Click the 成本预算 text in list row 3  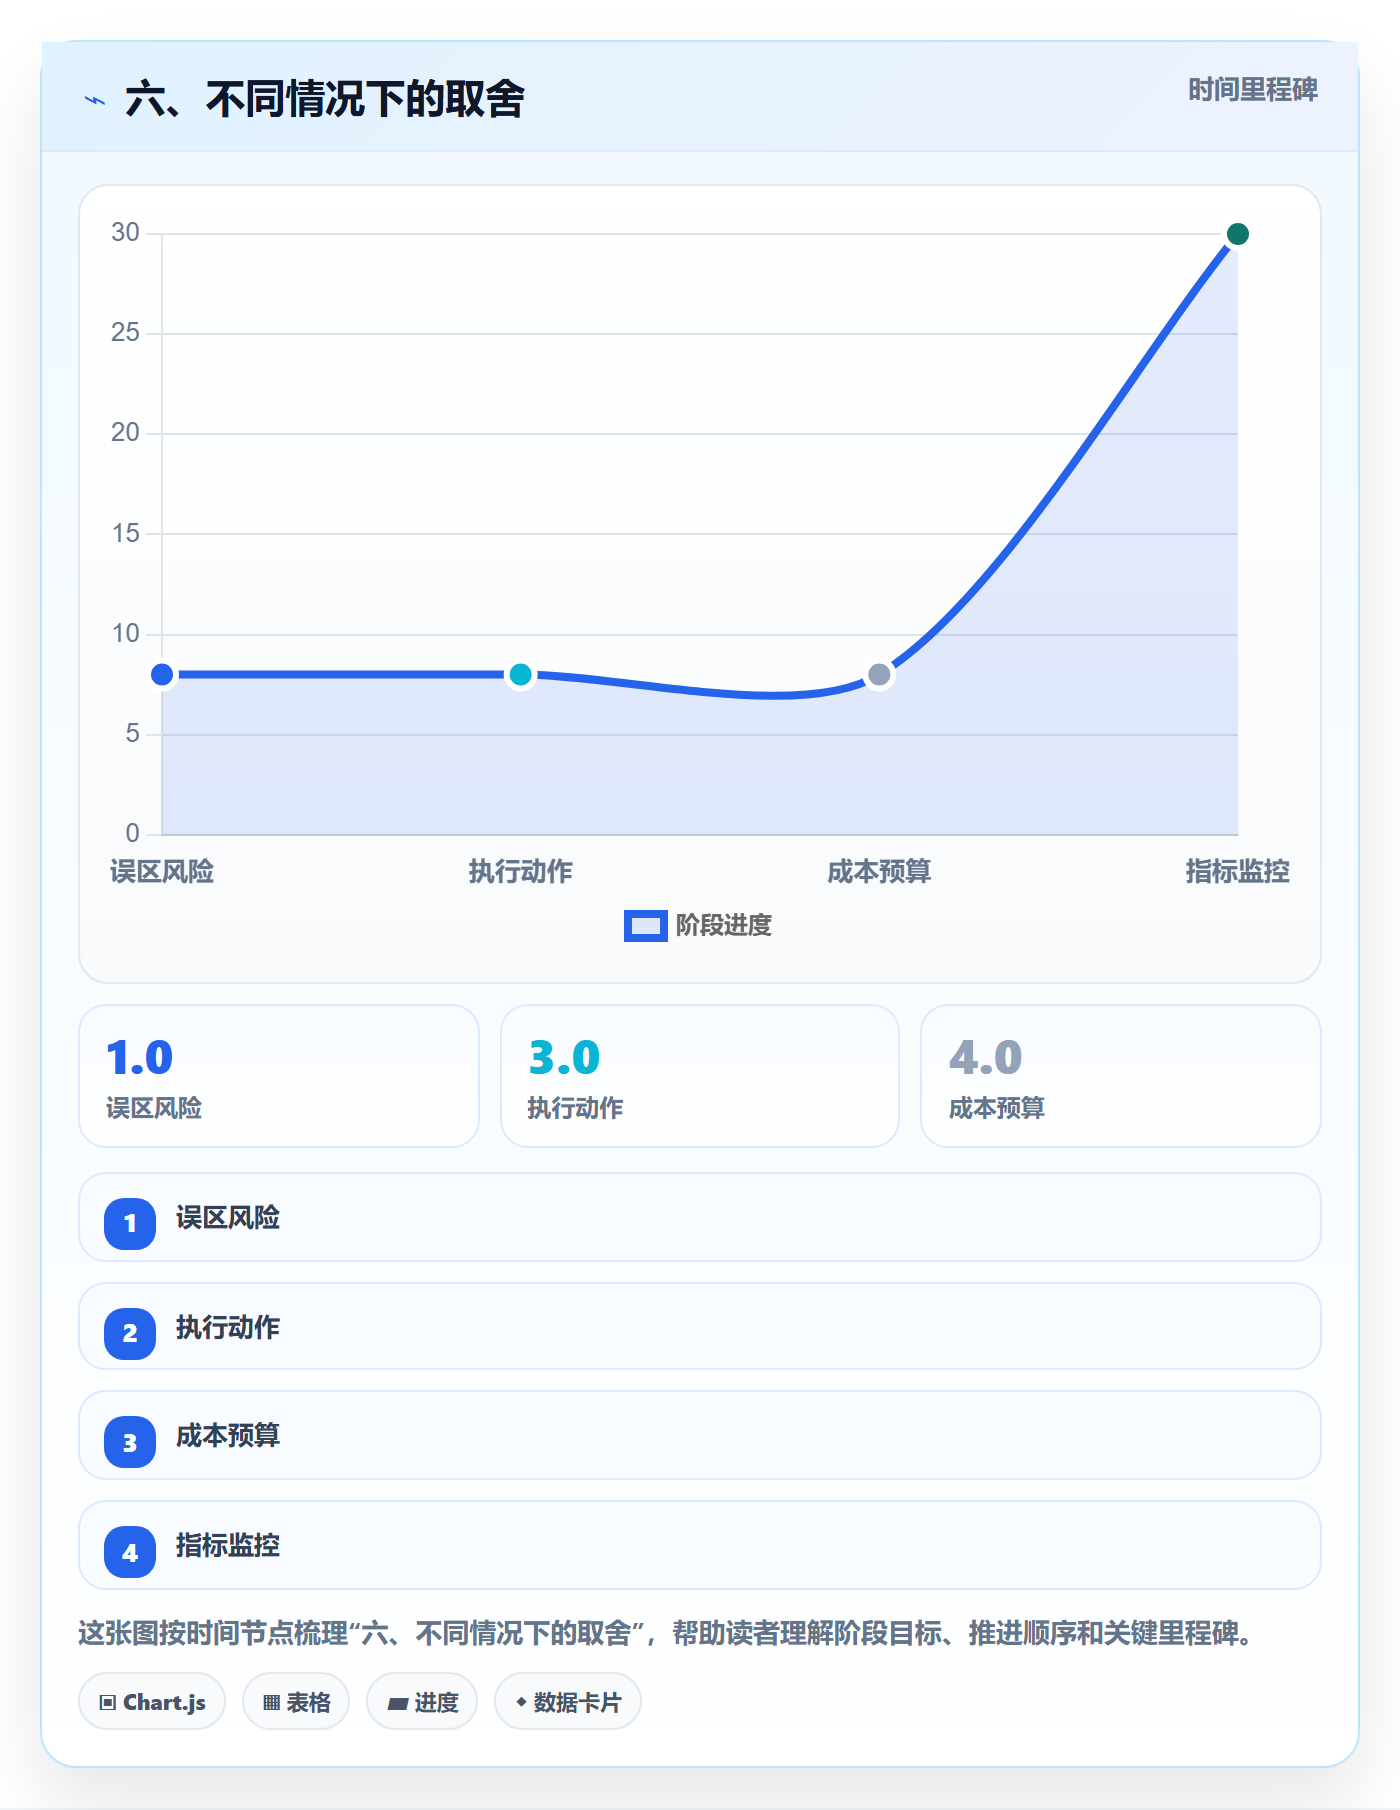click(228, 1436)
